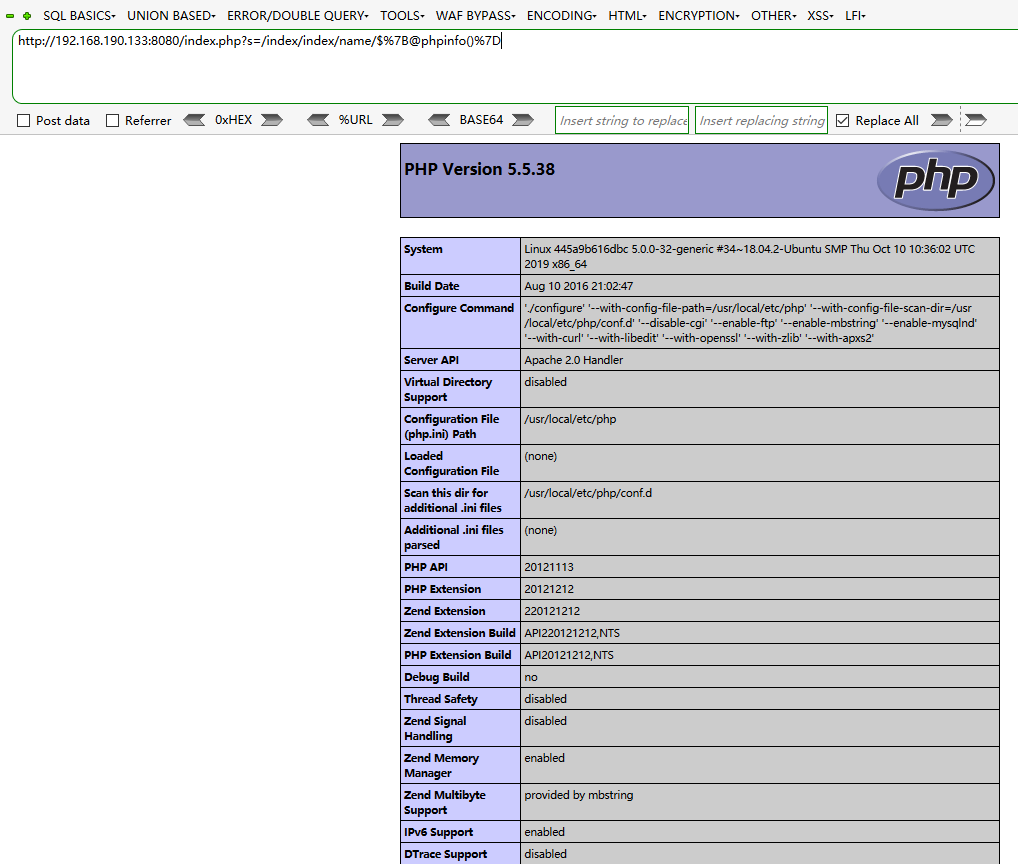Open the ENCODING dropdown menu

[x=562, y=16]
